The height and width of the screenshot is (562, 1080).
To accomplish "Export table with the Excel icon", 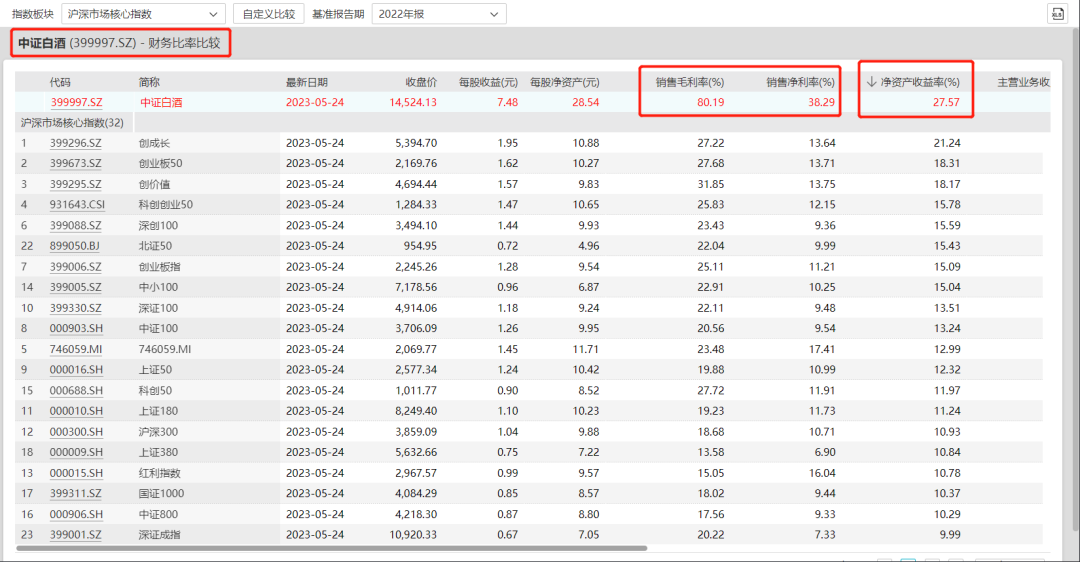I will 1057,14.
